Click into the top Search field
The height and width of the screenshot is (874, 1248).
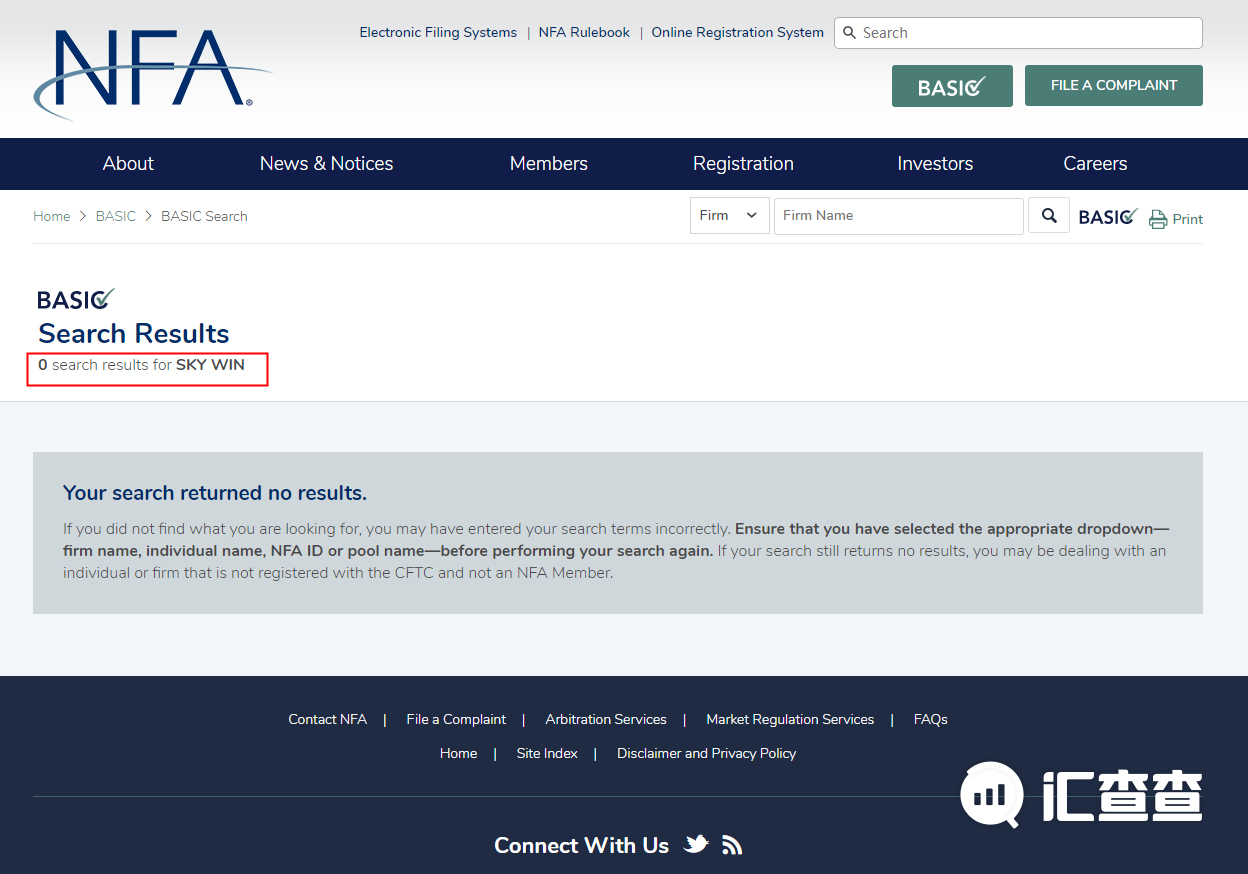coord(1018,32)
